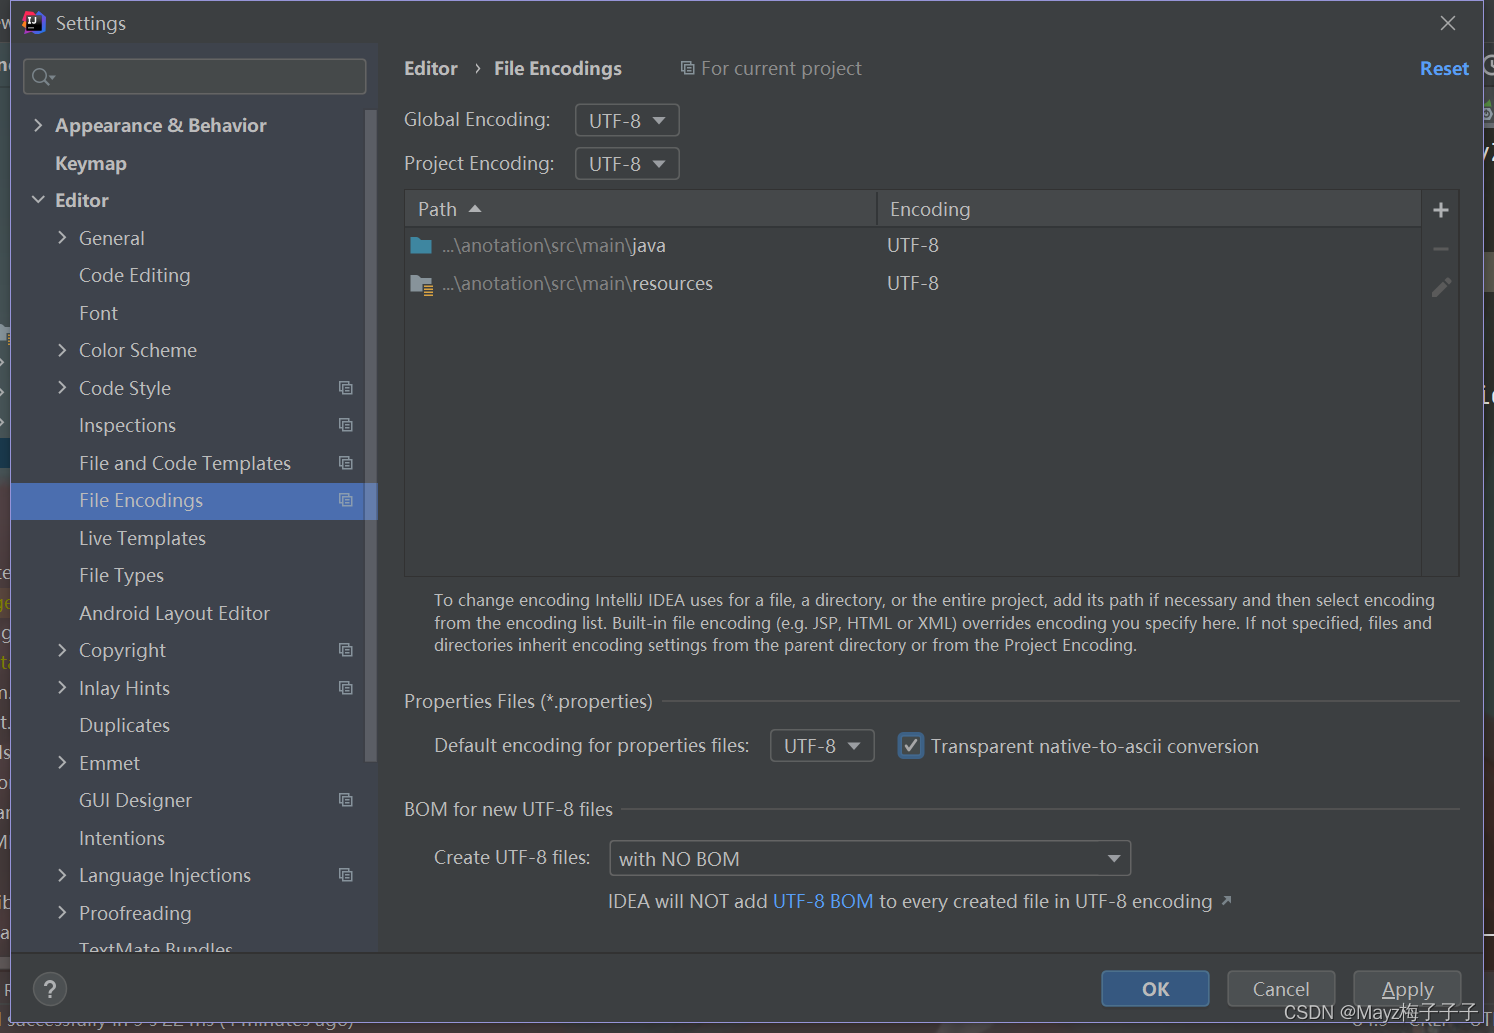
Task: Open Live Templates settings page
Action: coord(142,538)
